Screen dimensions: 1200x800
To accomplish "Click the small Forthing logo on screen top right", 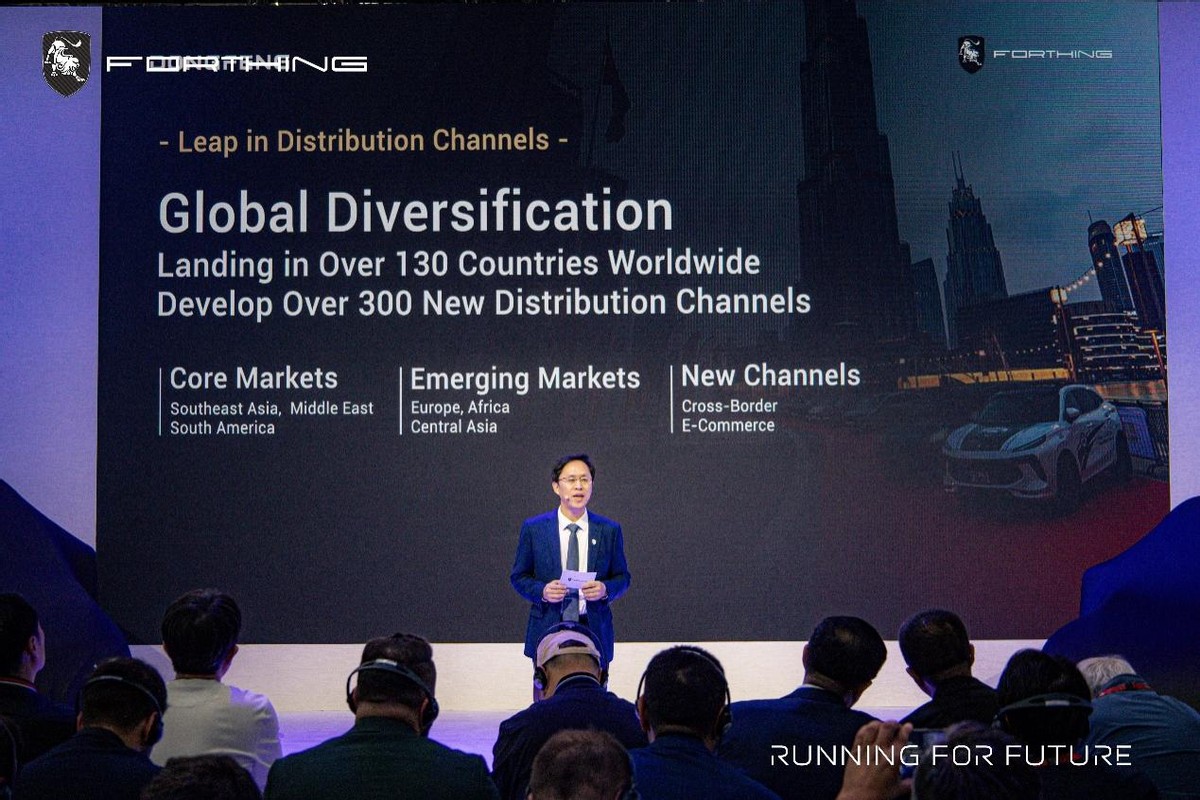I will tap(1035, 54).
